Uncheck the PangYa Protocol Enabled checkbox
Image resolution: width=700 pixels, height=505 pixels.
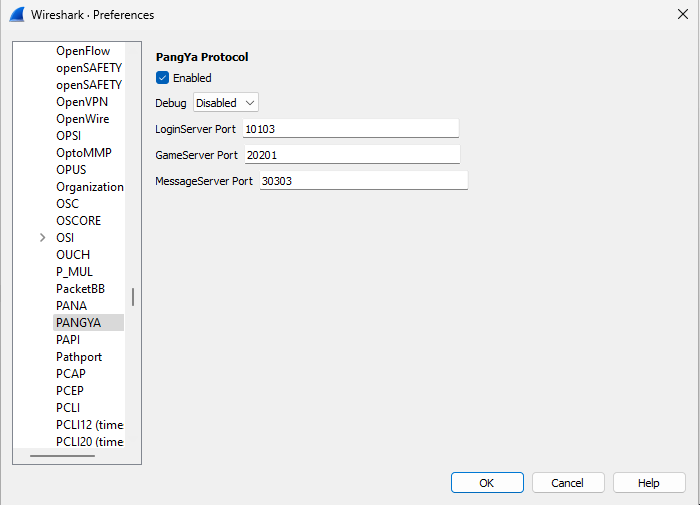[x=162, y=78]
